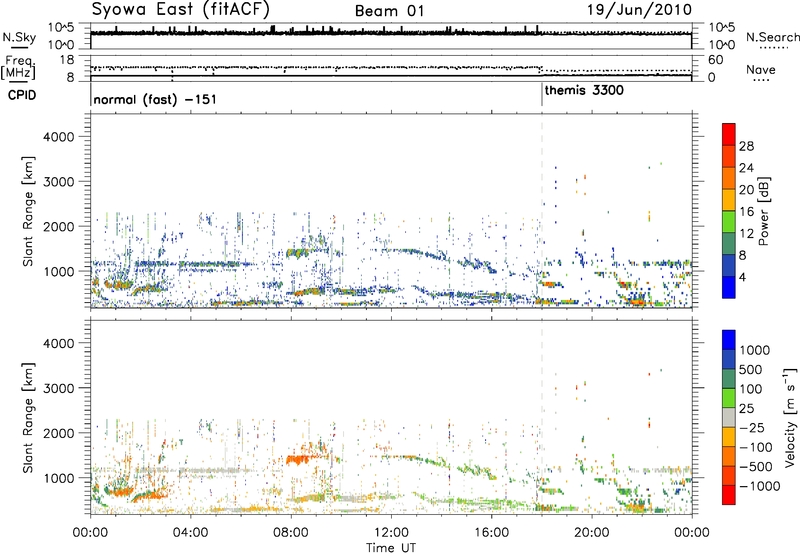This screenshot has height=554, width=800.
Task: Click the 'normal (fast) -151' CPID label
Action: click(155, 100)
